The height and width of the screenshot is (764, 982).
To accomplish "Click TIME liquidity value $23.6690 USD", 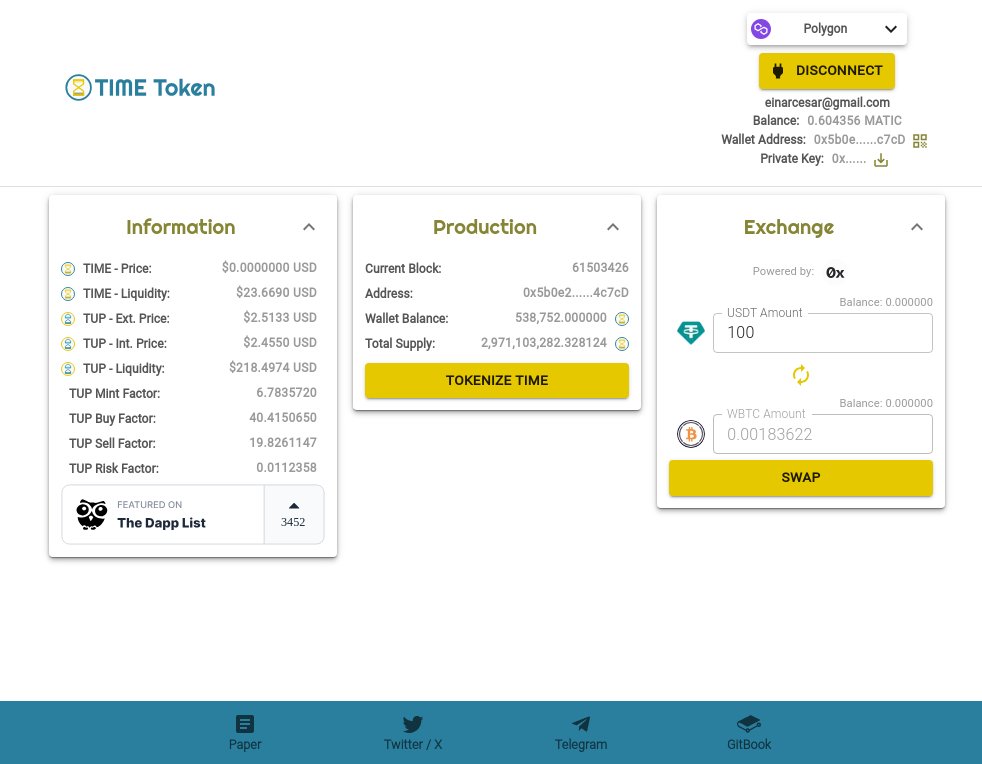I will point(276,292).
